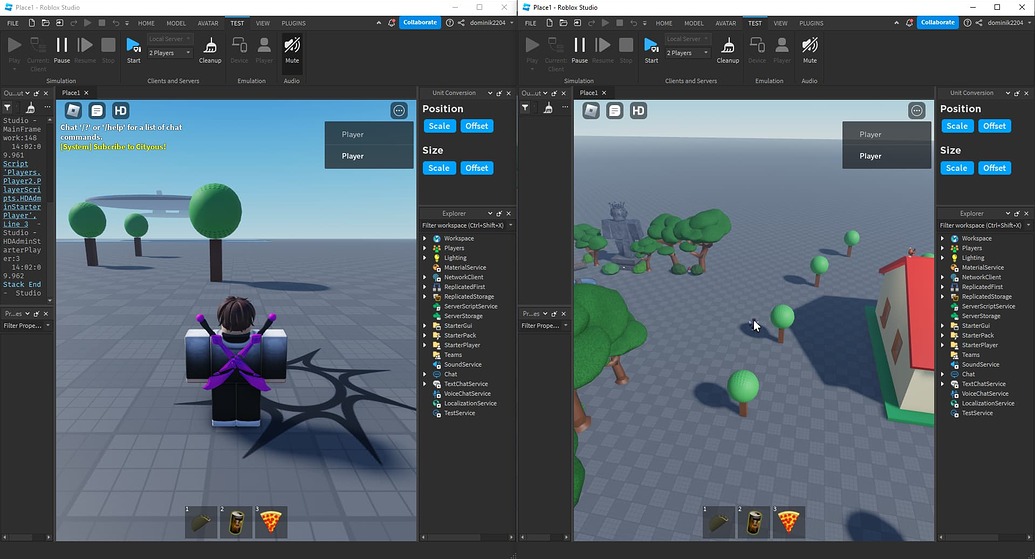The width and height of the screenshot is (1035, 559).
Task: Click new file icon in right window
Action: pyautogui.click(x=549, y=22)
